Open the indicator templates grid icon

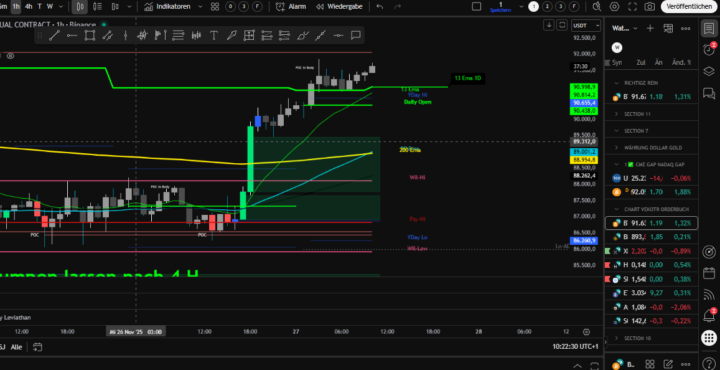214,6
